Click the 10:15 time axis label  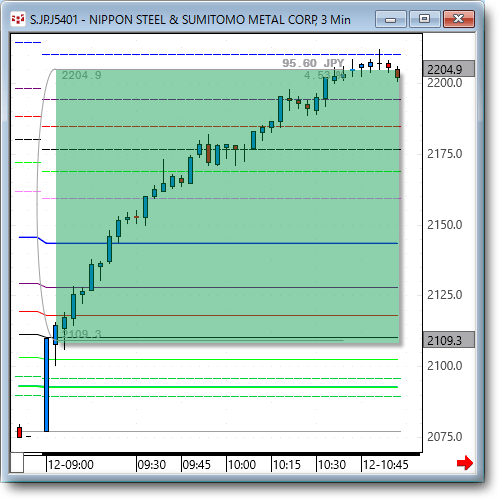coord(287,464)
